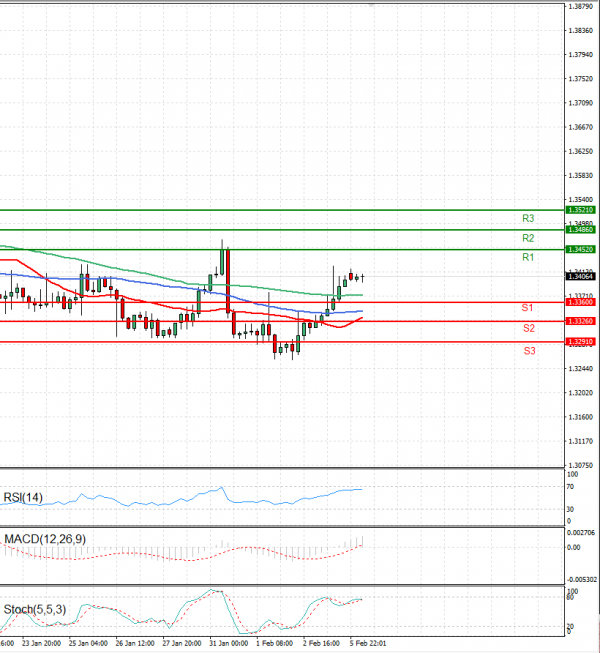Click the 5 Feb 22:01 time label

[368, 643]
